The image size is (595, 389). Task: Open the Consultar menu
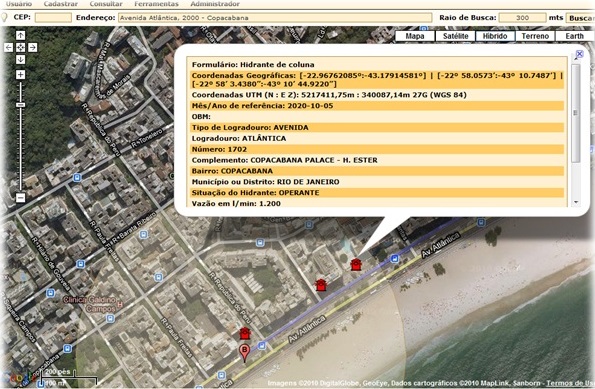(x=106, y=4)
